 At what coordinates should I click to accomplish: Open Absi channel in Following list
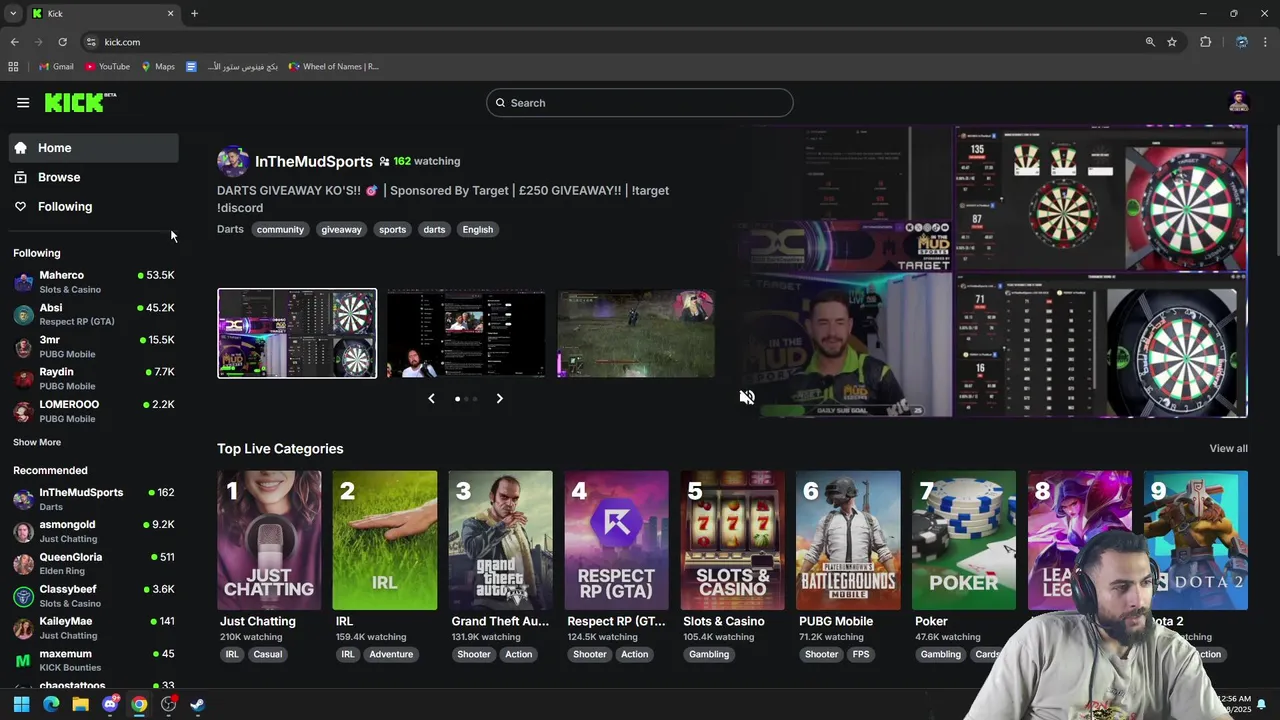[x=94, y=314]
